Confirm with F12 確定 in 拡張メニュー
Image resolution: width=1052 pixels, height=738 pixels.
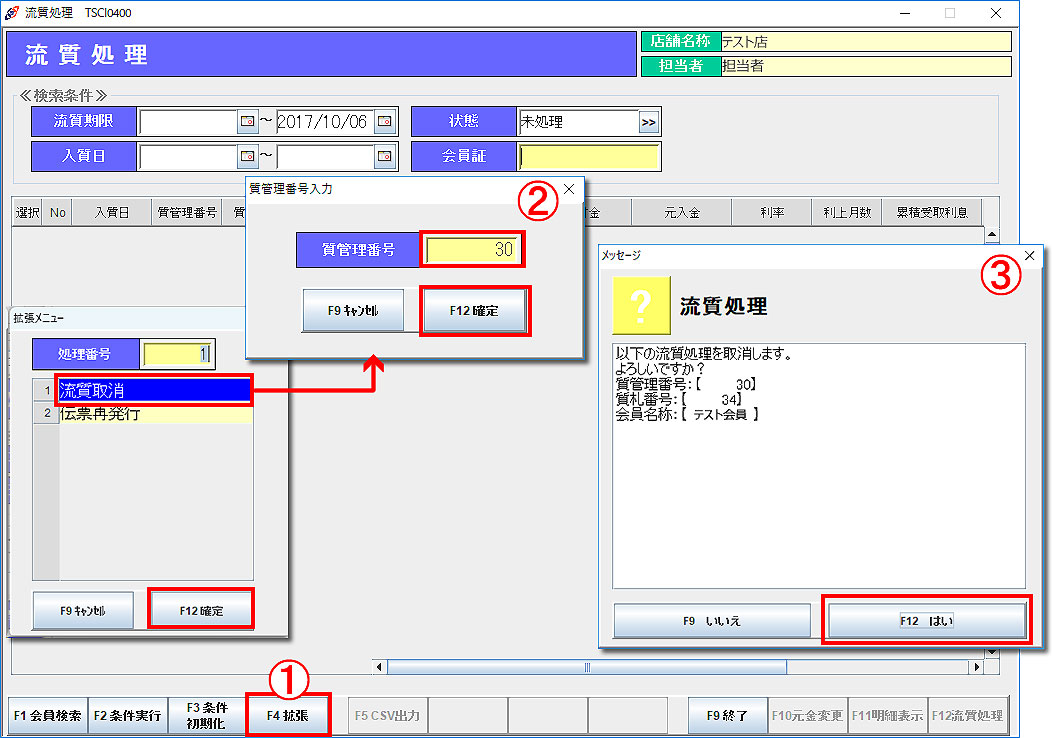(201, 611)
